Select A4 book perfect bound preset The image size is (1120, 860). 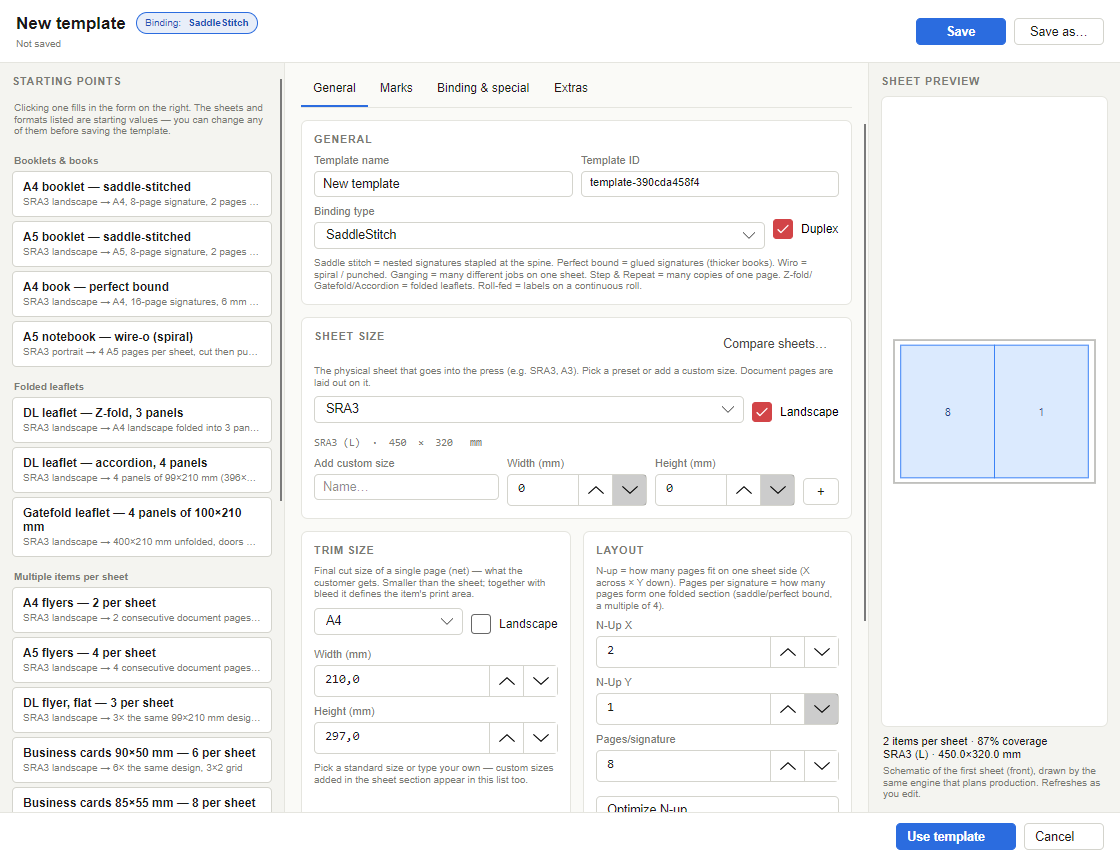[x=142, y=294]
